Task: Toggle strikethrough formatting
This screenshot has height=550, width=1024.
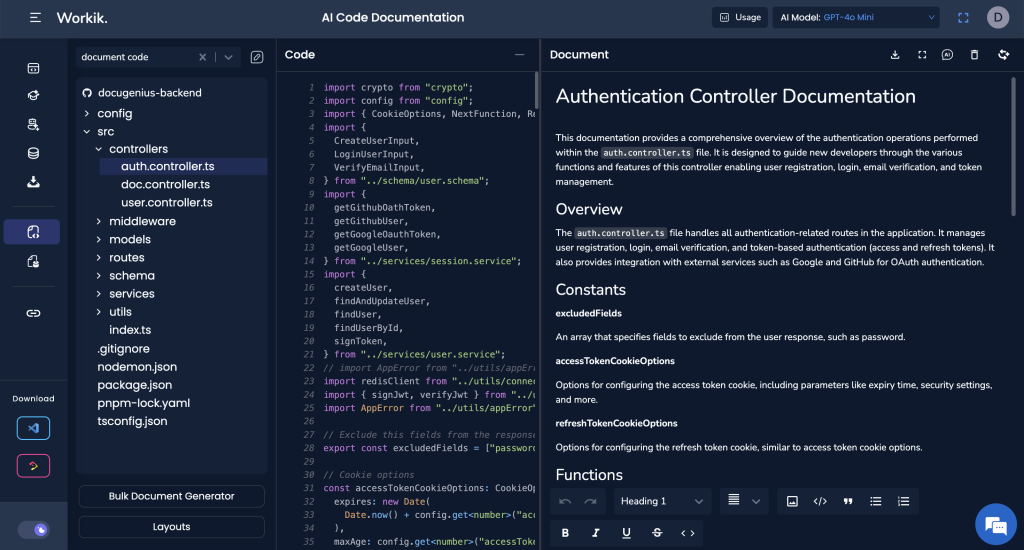Action: tap(657, 533)
